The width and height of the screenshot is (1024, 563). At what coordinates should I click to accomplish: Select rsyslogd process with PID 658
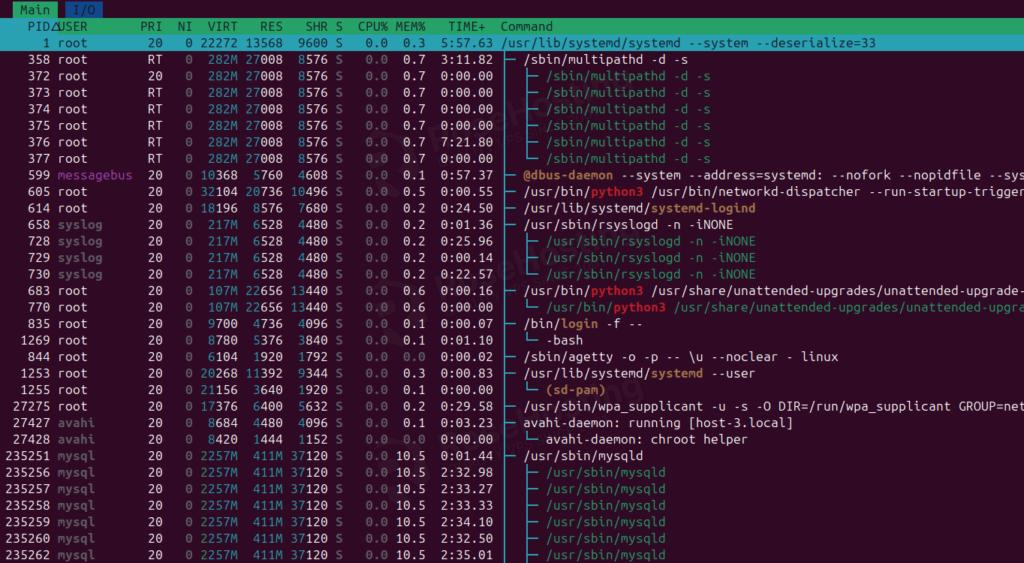click(512, 225)
